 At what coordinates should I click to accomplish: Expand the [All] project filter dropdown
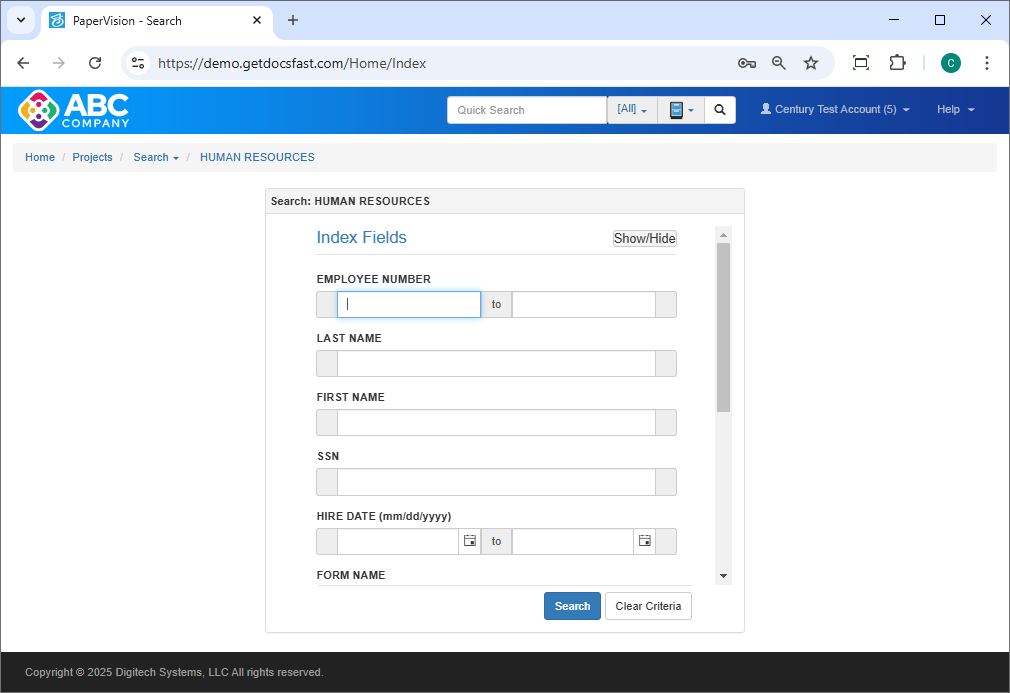(x=632, y=110)
